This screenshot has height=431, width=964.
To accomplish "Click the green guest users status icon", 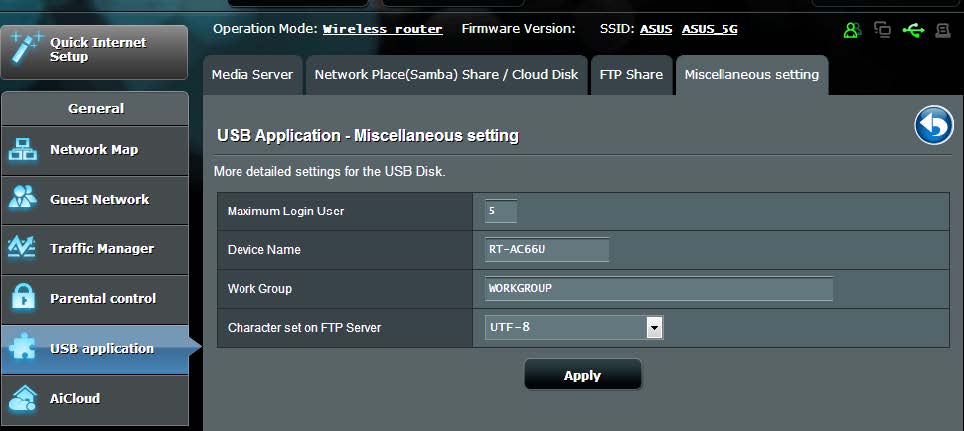I will pos(852,30).
